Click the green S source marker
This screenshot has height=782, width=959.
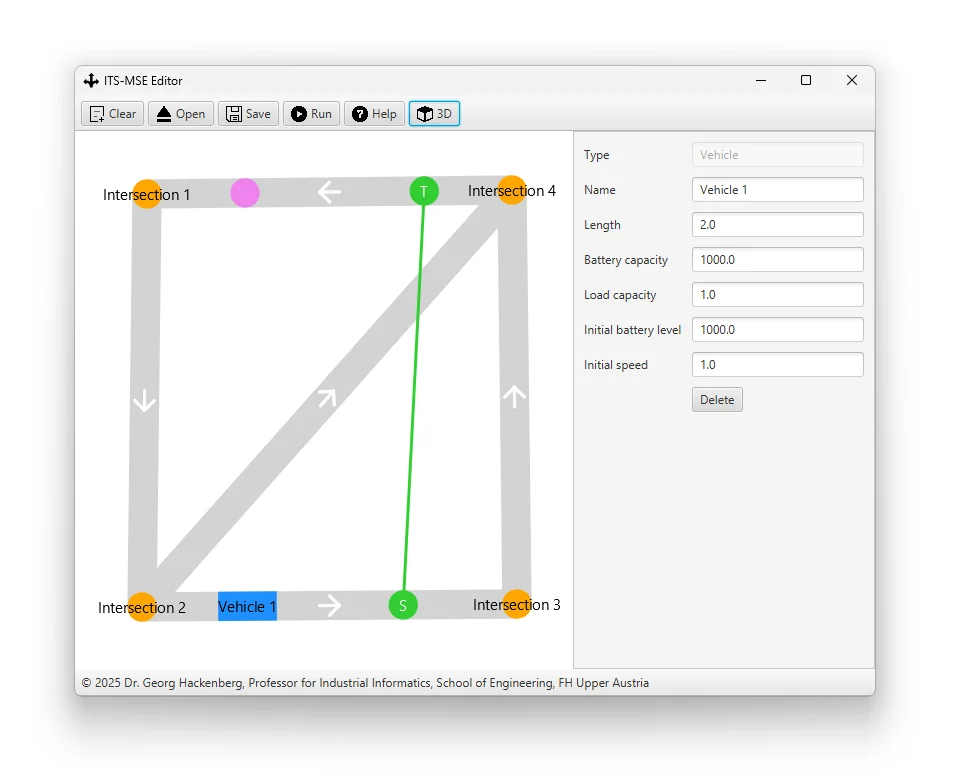coord(403,605)
